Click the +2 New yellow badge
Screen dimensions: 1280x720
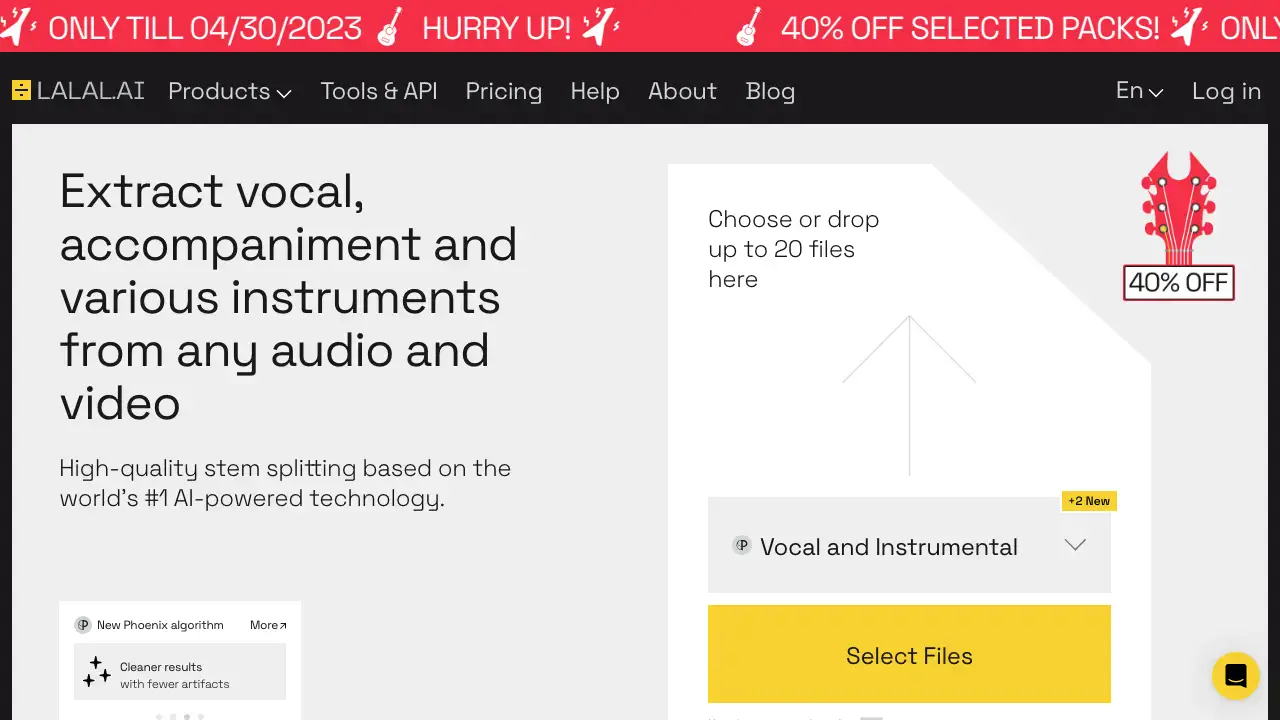pos(1089,501)
